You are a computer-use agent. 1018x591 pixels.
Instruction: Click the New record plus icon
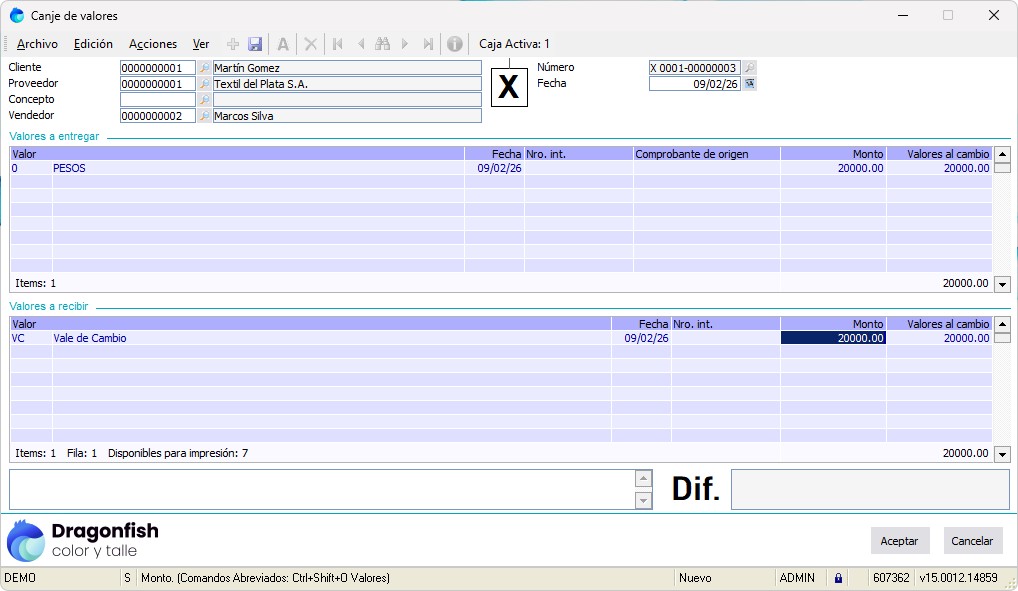233,44
